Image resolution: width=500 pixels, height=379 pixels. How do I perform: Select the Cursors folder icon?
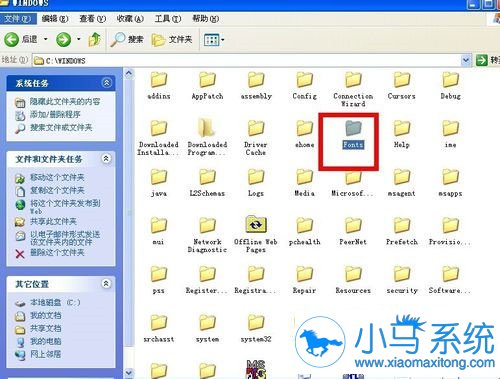402,80
